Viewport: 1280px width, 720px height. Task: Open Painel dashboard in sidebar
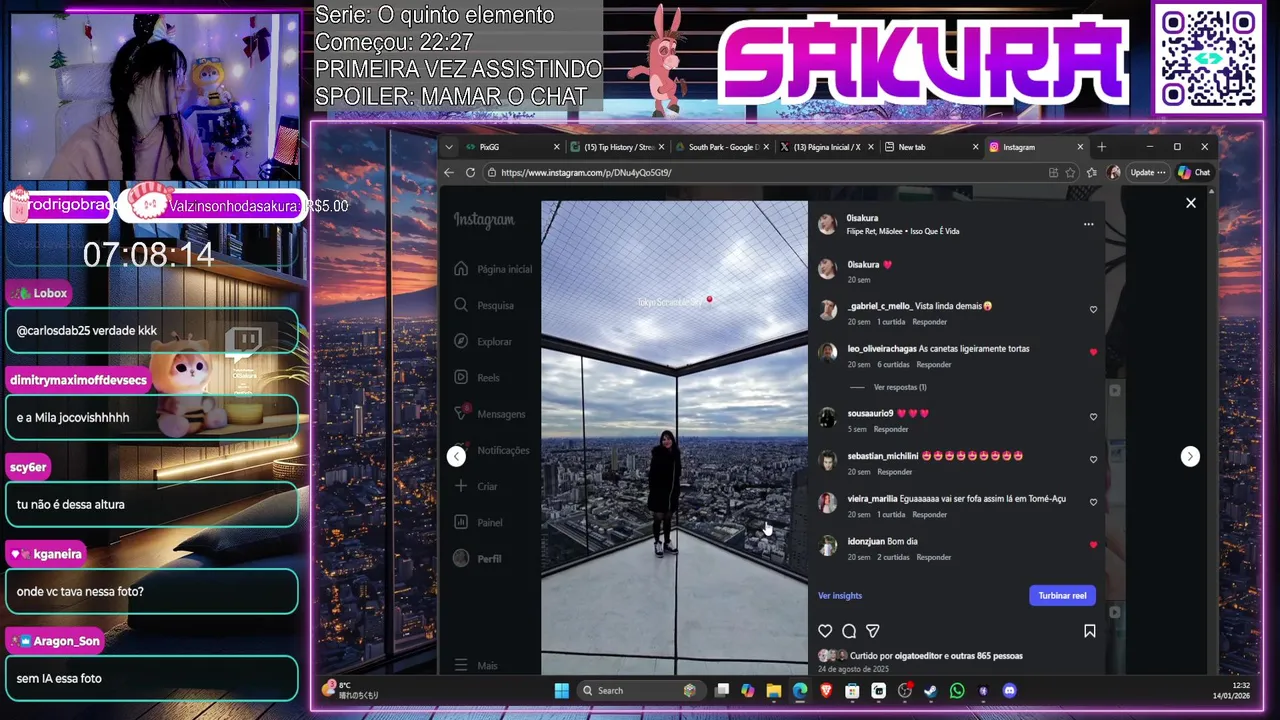coord(478,522)
